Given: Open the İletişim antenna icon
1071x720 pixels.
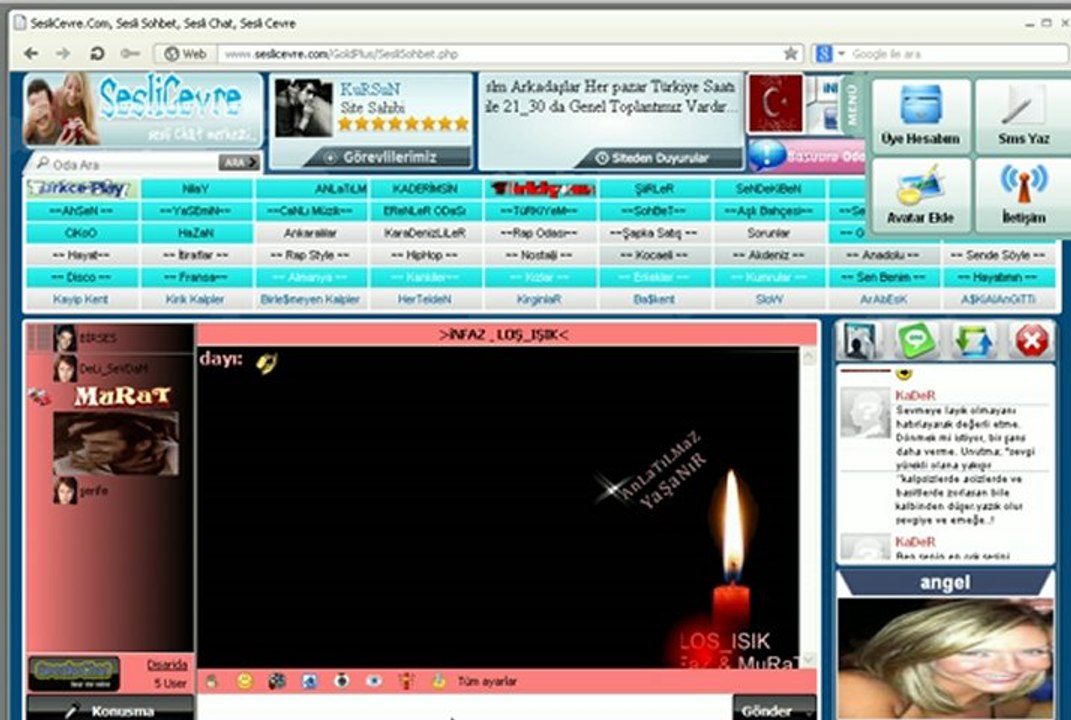Looking at the screenshot, I should (1023, 195).
